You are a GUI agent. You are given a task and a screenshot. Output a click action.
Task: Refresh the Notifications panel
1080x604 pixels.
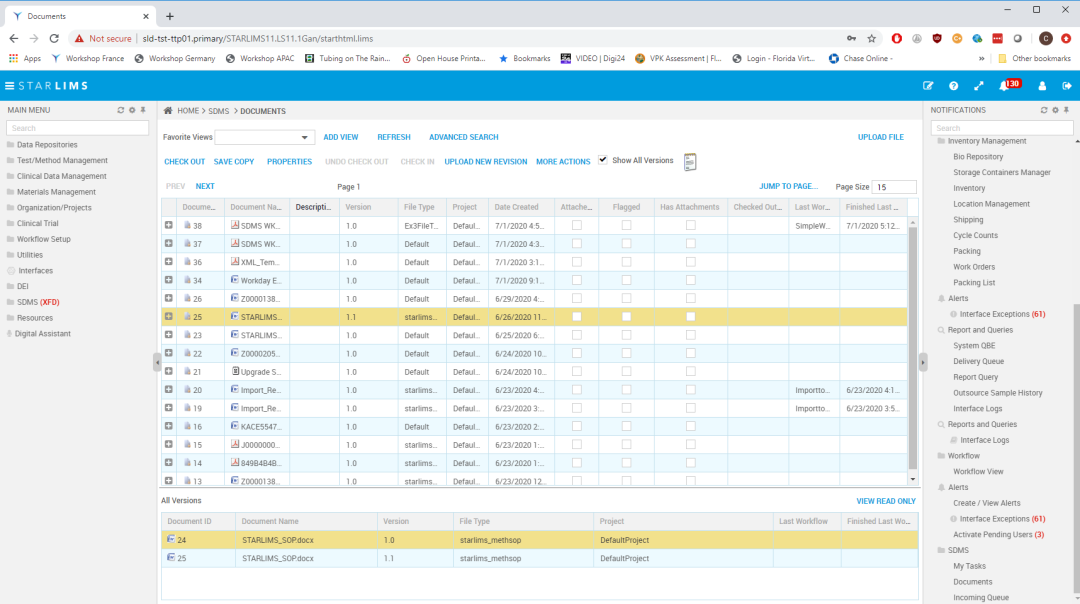pyautogui.click(x=1043, y=110)
